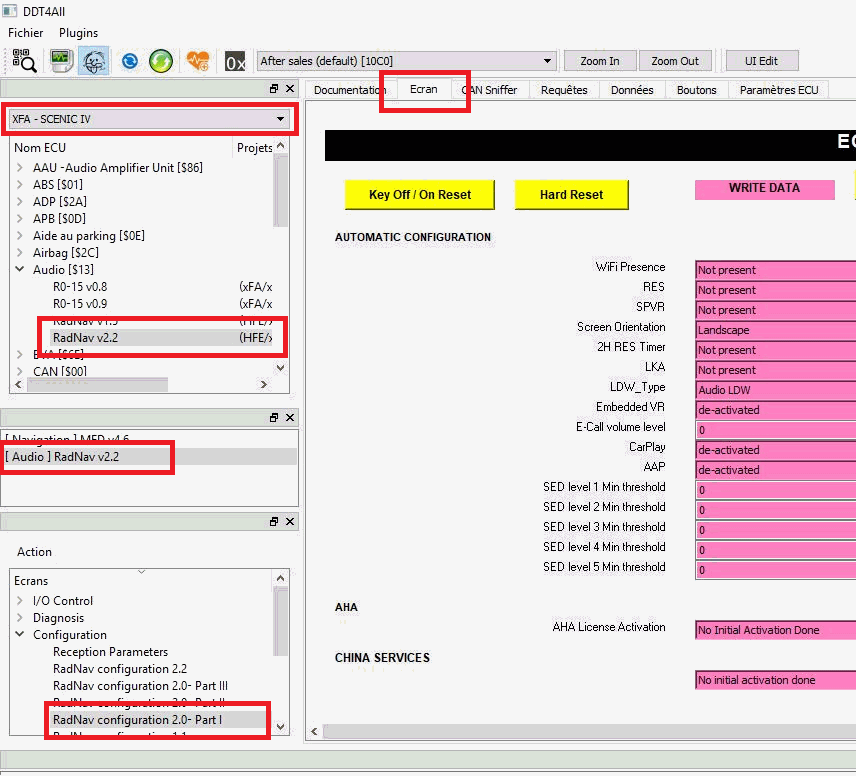Click the 0x hex tool icon
Viewport: 856px width, 776px height.
(235, 61)
